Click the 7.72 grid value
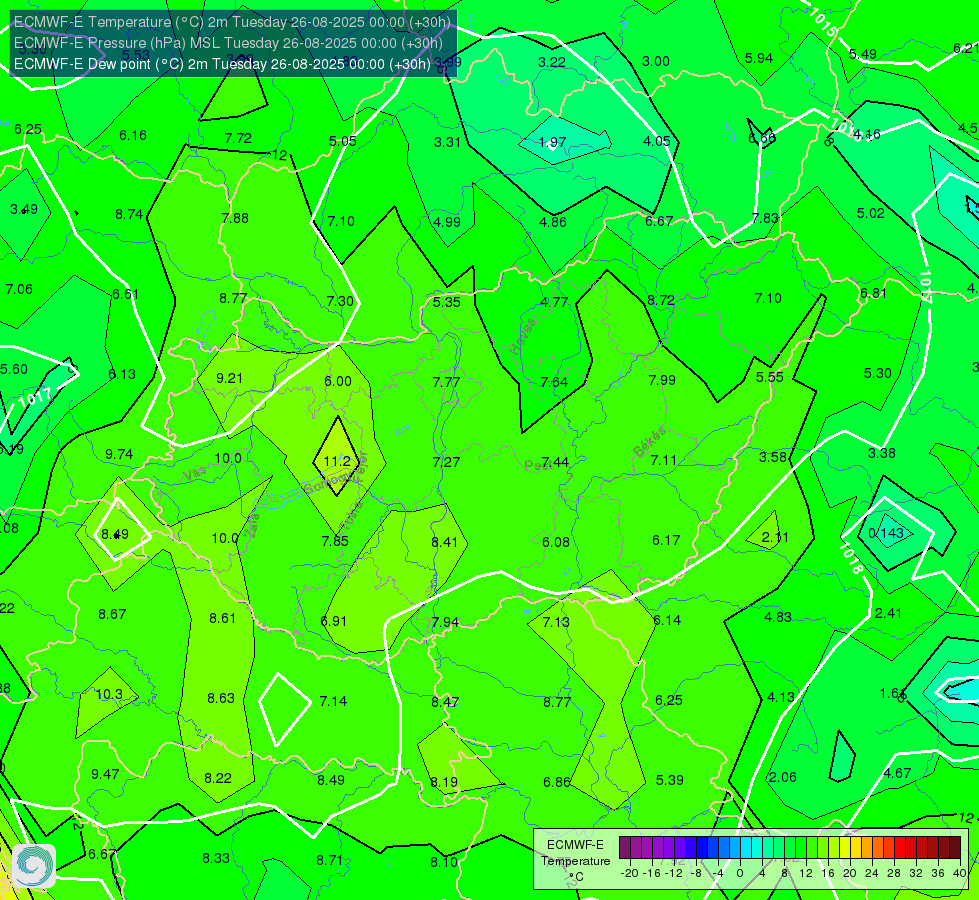 238,138
